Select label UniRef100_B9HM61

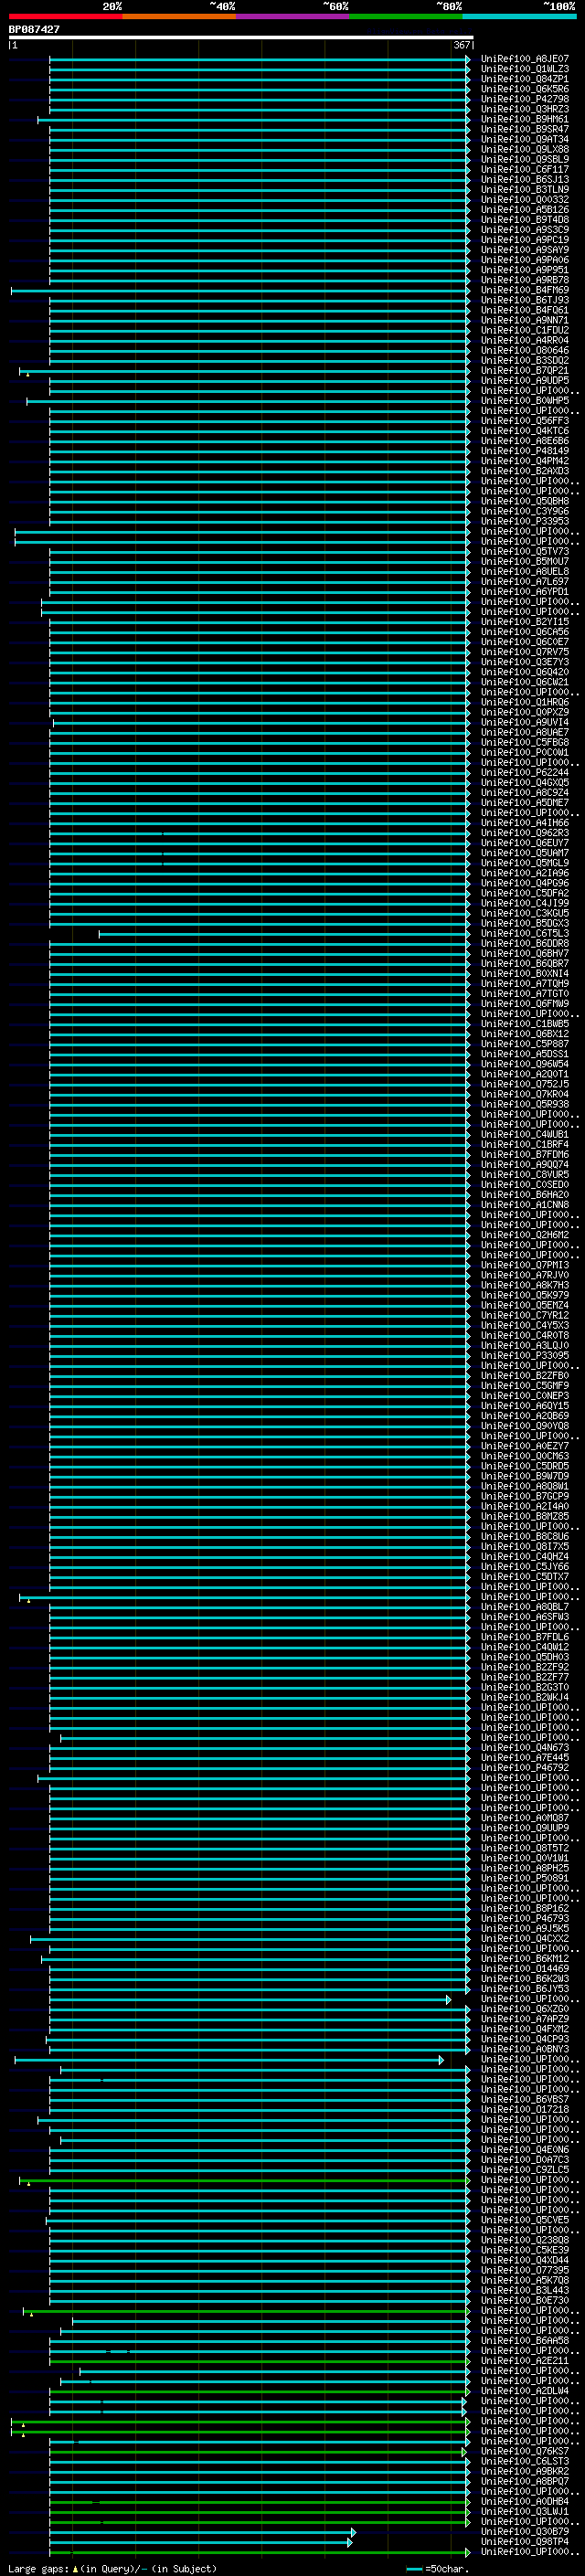click(525, 119)
